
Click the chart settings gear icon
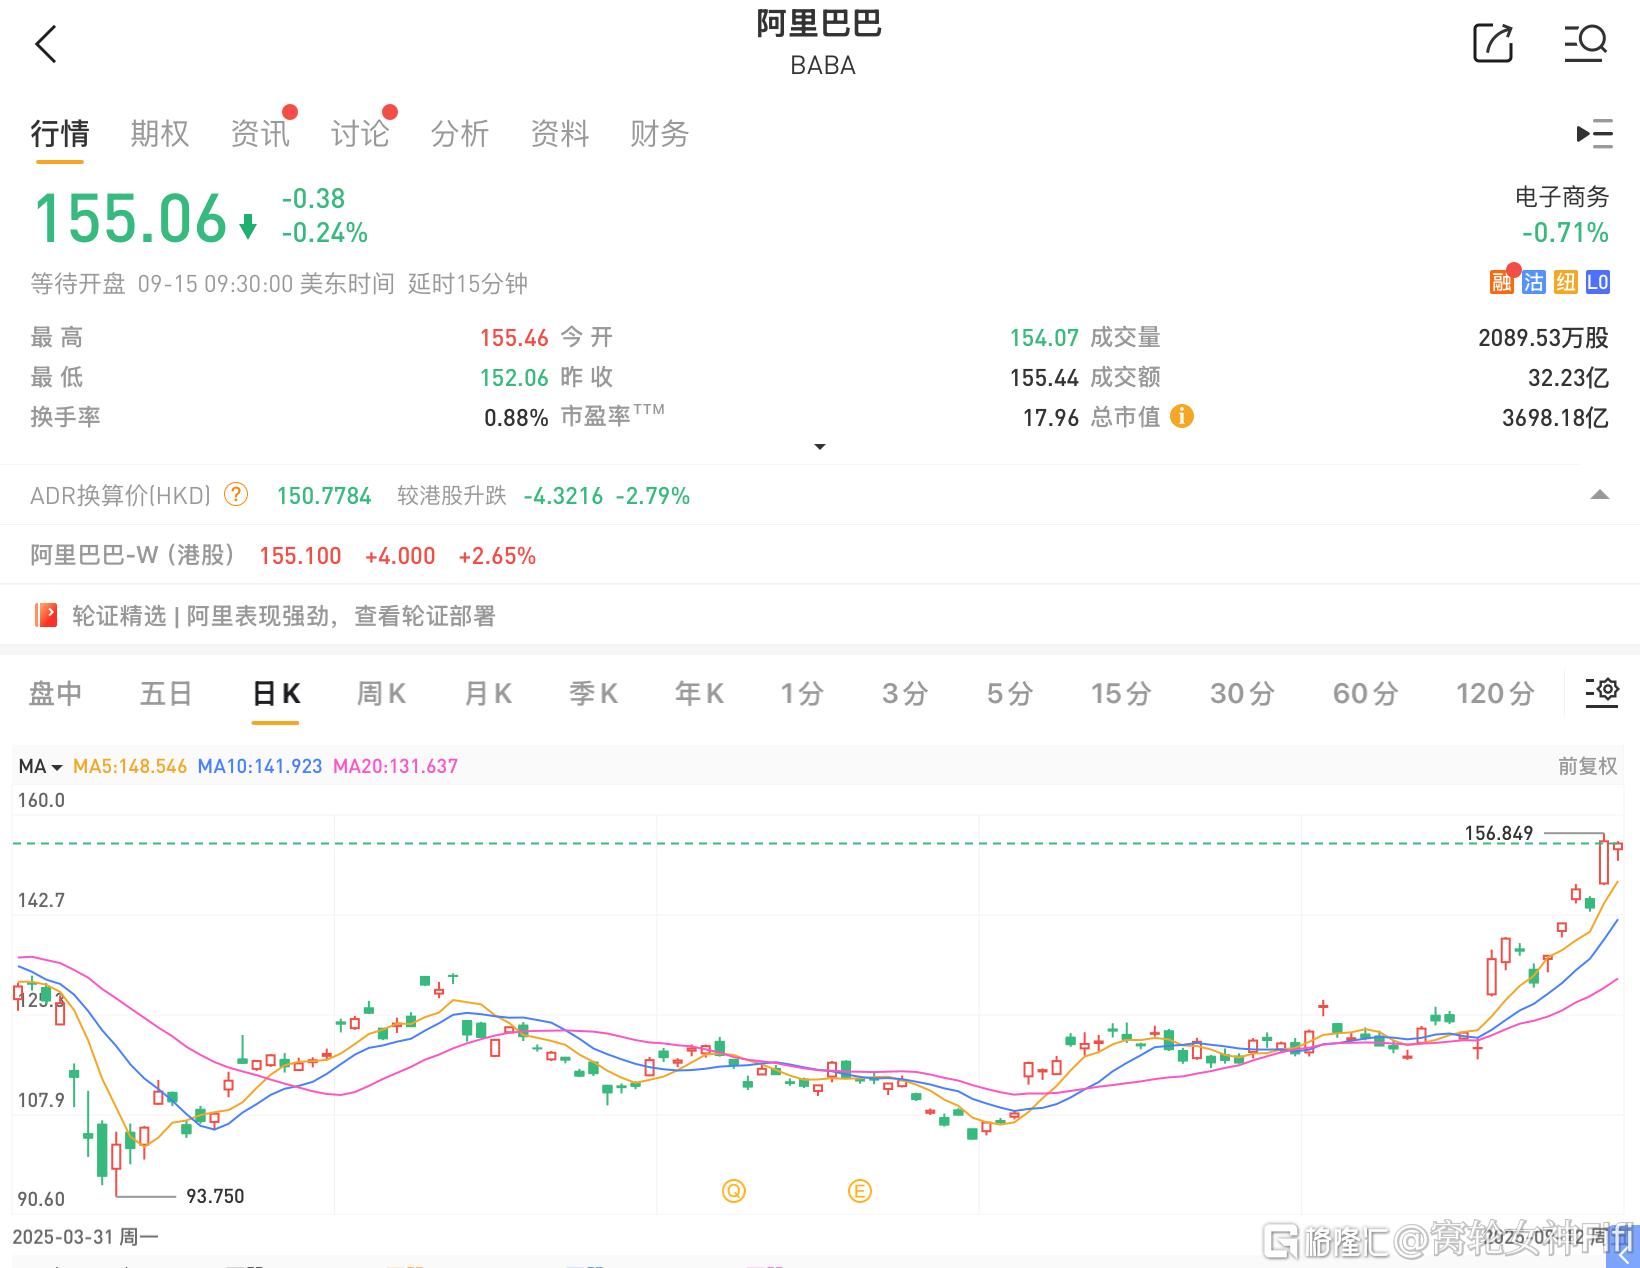pos(1601,692)
